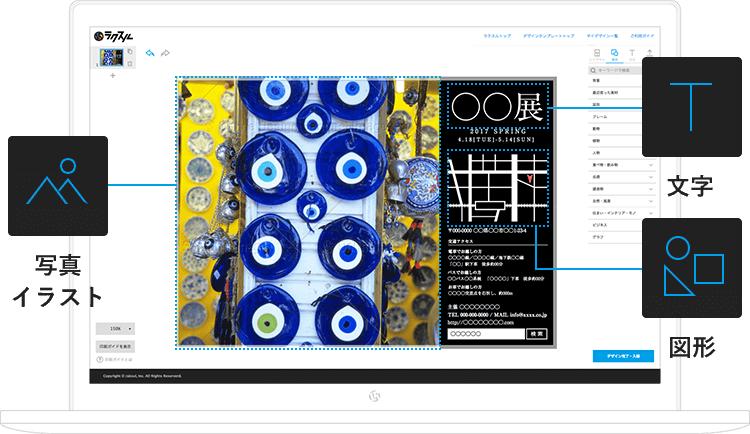Viewport: 750px width, 434px height.
Task: Select the page 1 thumbnail
Action: click(x=109, y=57)
